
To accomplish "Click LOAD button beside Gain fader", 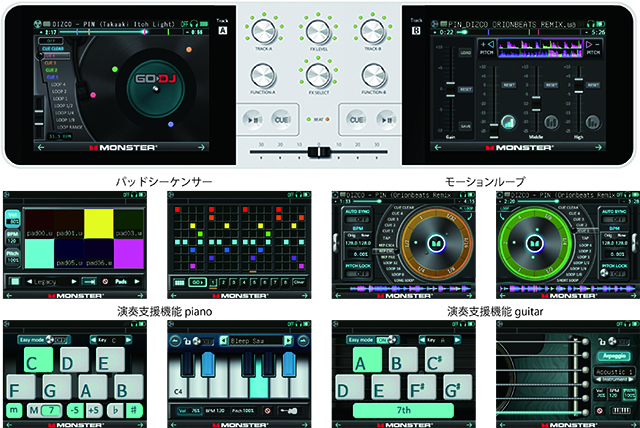I will (466, 53).
